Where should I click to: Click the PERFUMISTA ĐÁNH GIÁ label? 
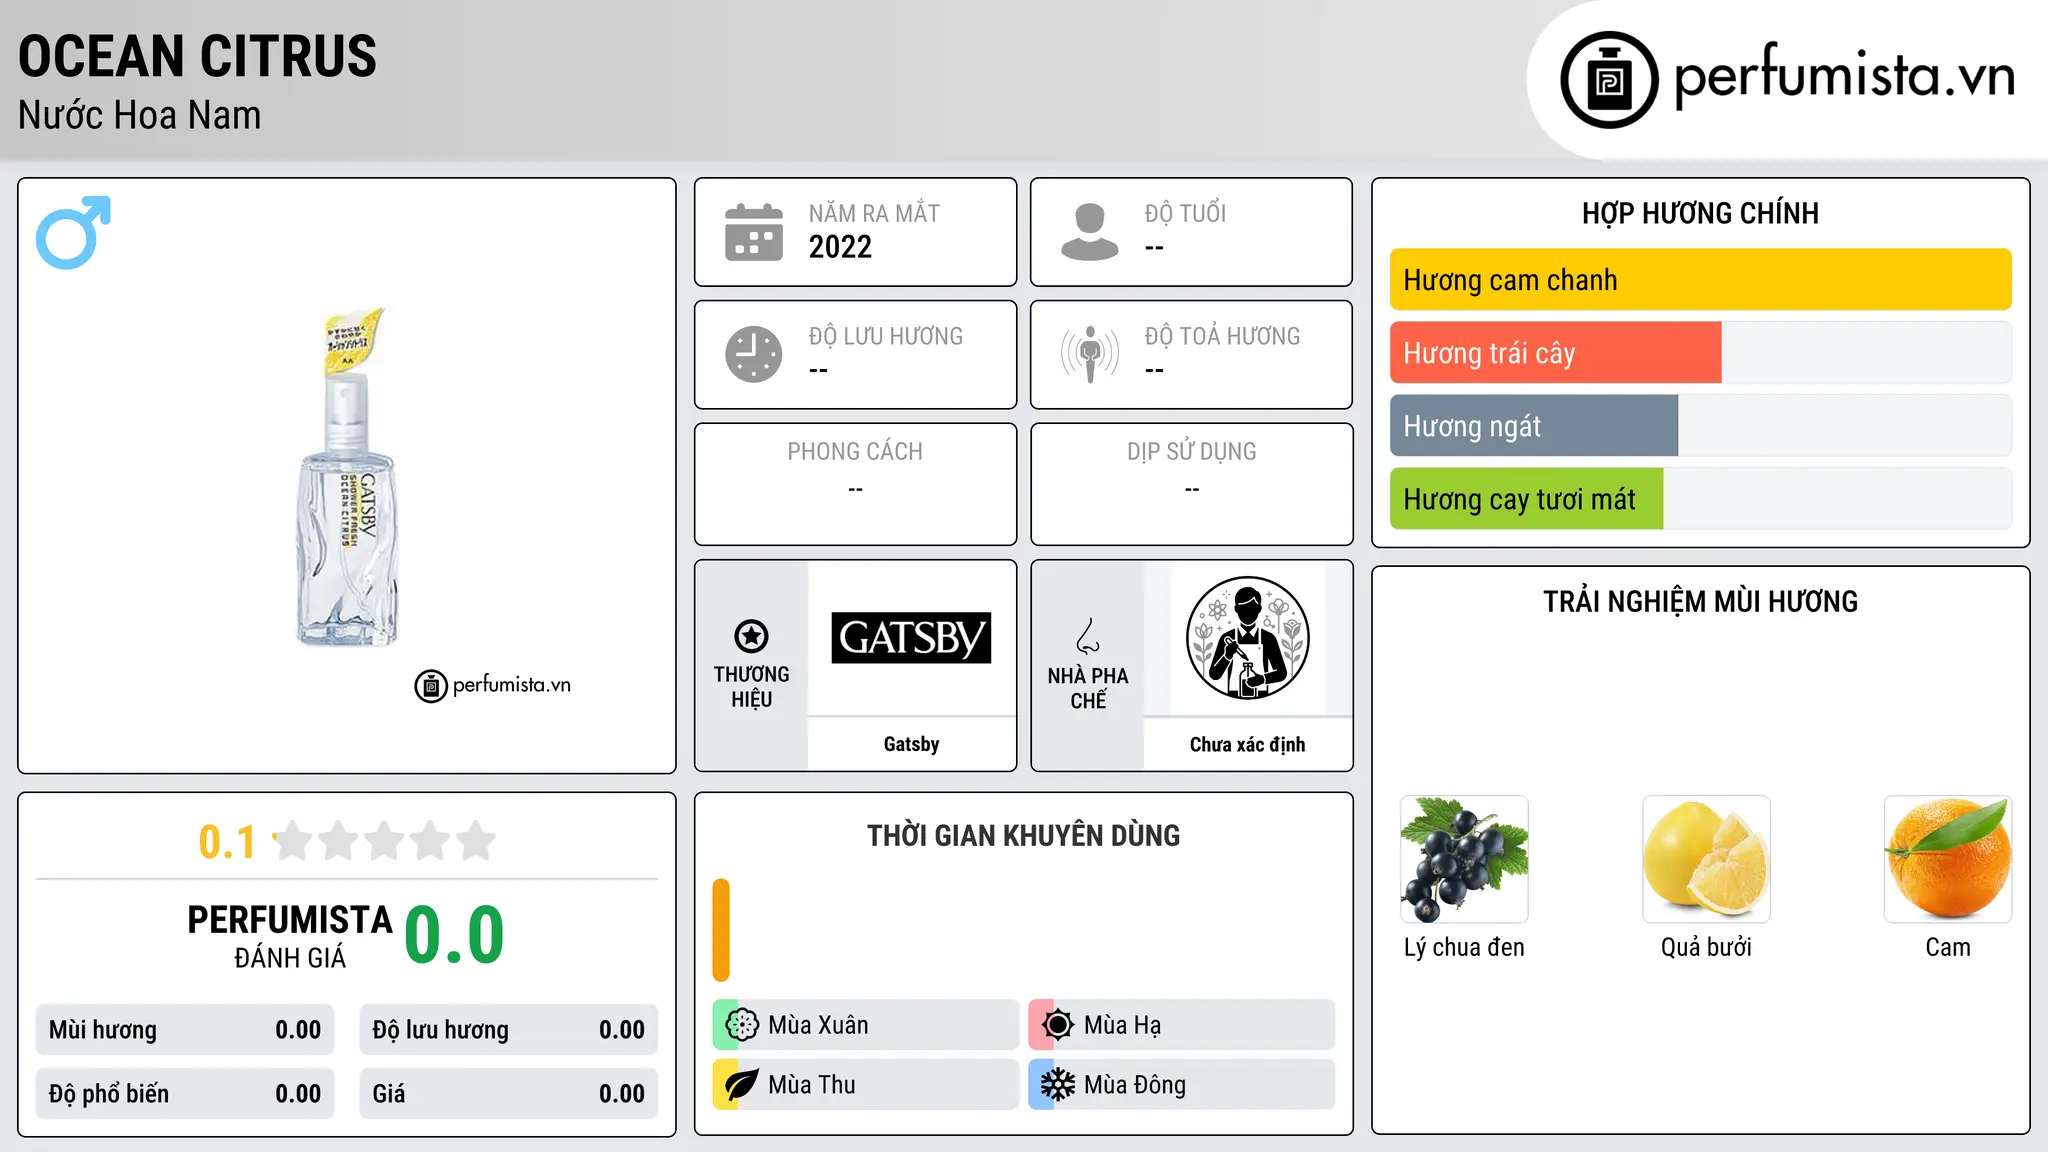pos(290,936)
